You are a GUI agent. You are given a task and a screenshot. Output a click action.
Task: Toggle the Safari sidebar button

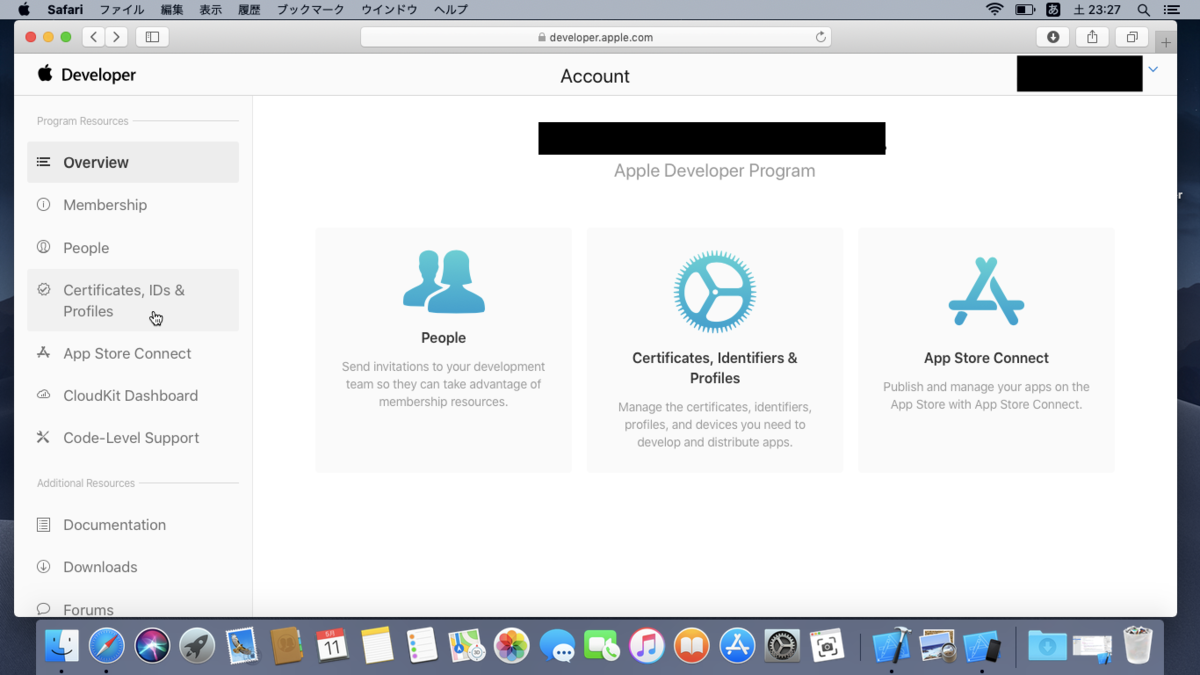152,37
